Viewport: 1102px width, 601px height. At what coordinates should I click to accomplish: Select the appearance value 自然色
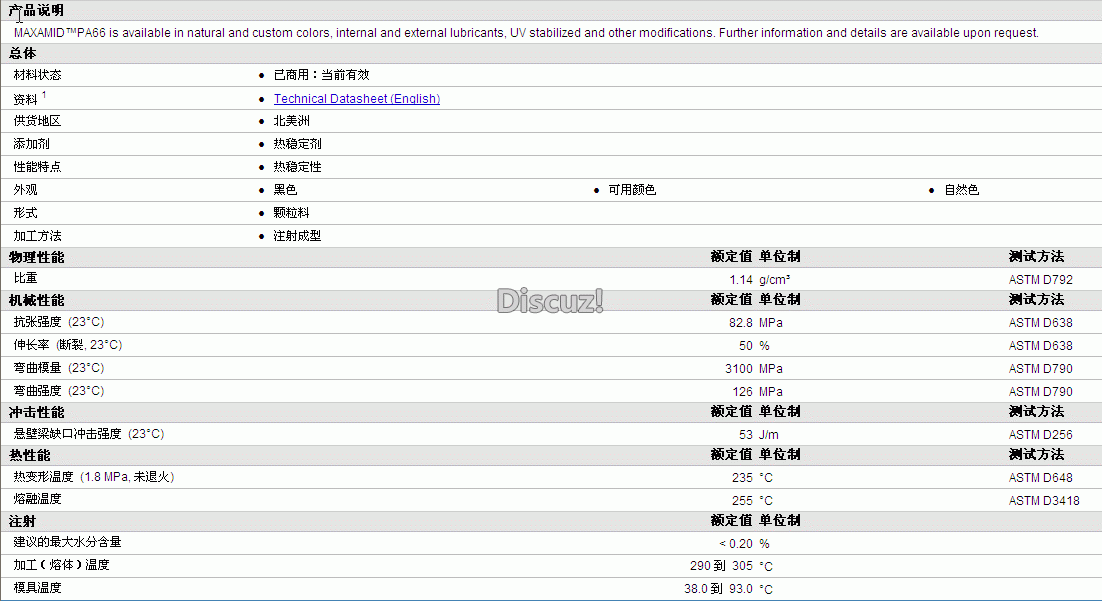tap(961, 190)
